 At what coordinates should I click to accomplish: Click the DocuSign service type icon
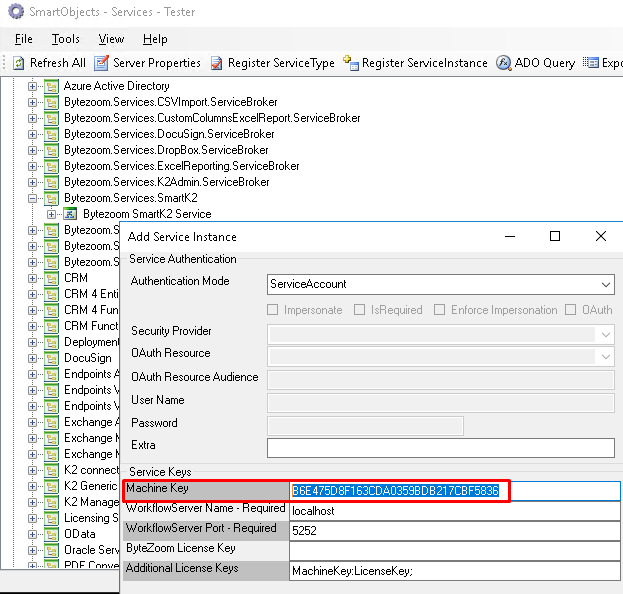coord(51,358)
